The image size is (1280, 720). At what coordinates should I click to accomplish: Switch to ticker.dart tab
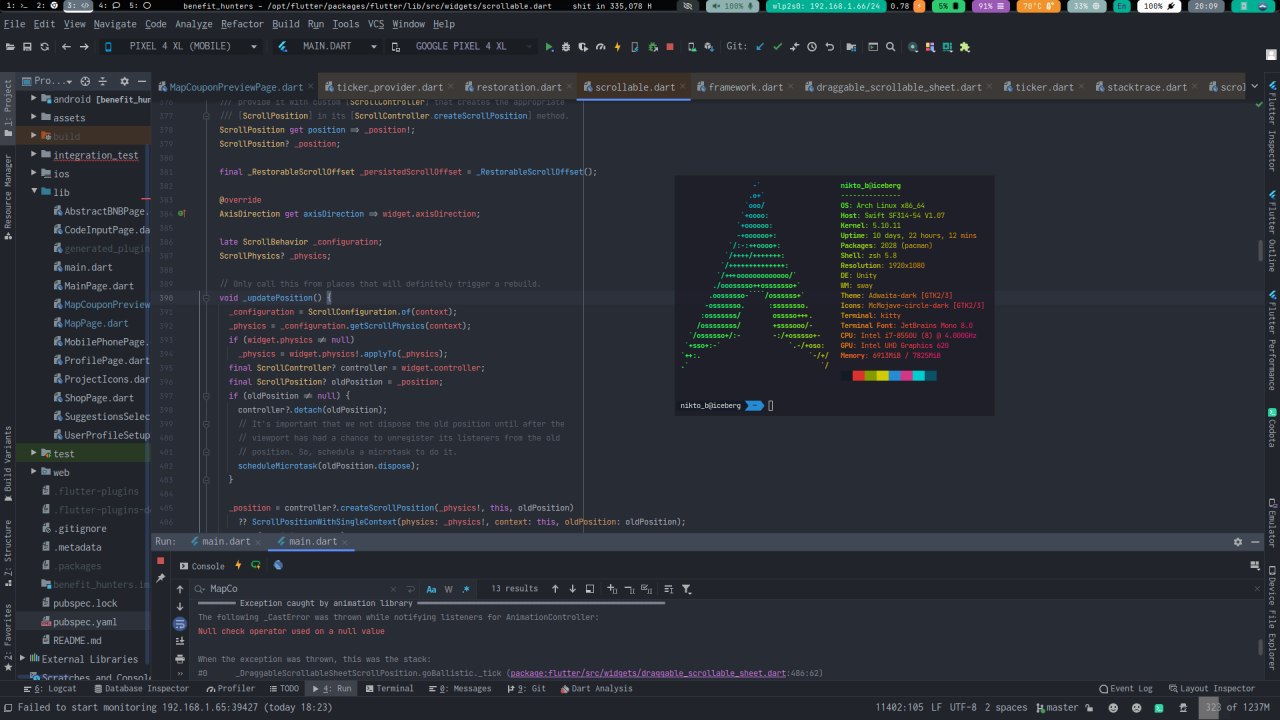click(1044, 88)
